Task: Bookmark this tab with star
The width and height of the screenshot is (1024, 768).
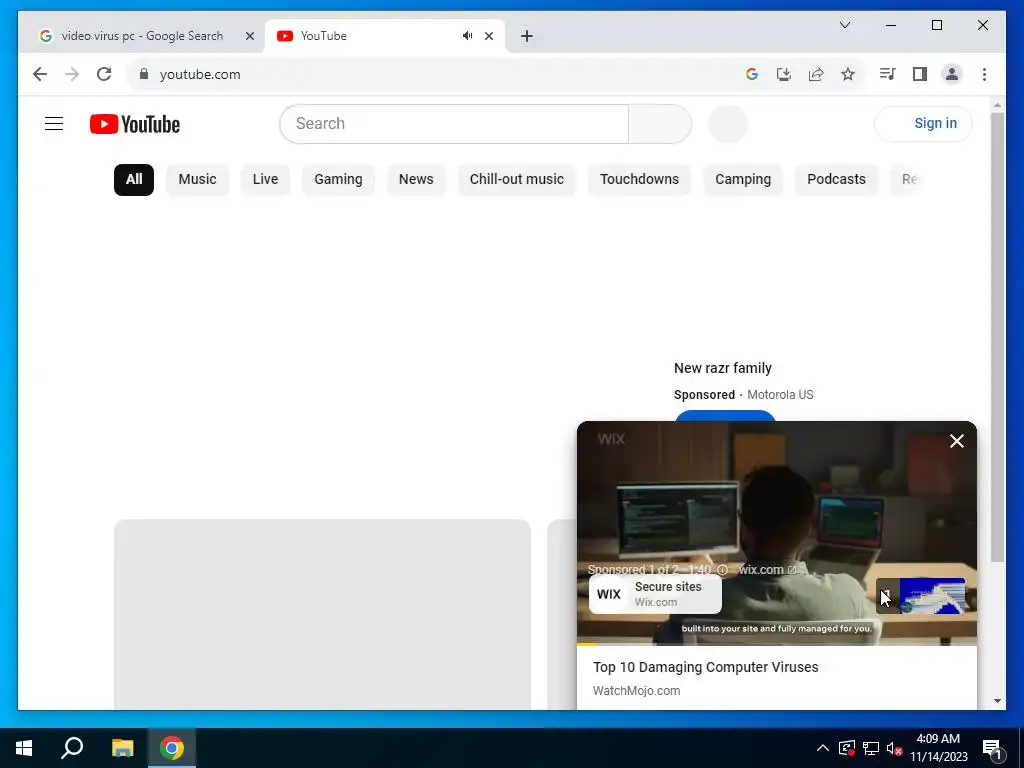Action: (848, 74)
